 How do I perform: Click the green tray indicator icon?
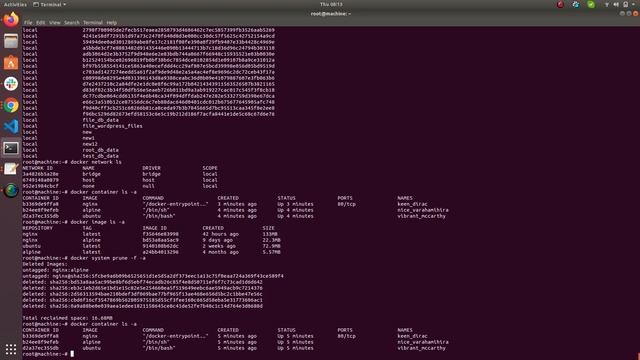click(x=591, y=4)
